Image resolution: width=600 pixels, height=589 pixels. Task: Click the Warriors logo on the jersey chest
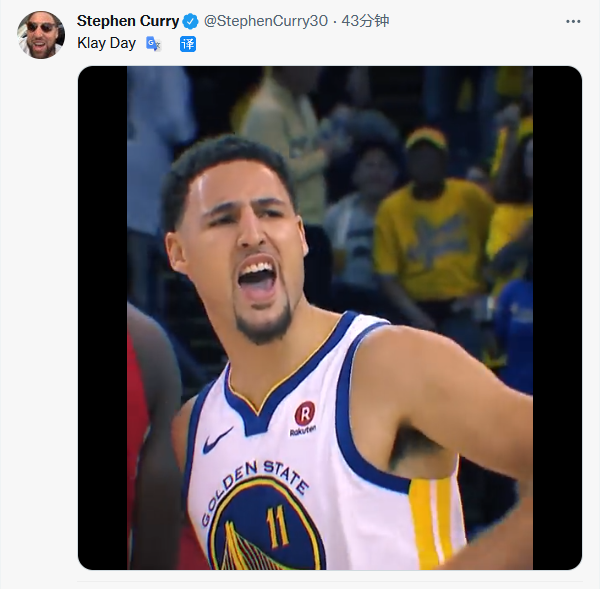pyautogui.click(x=265, y=530)
